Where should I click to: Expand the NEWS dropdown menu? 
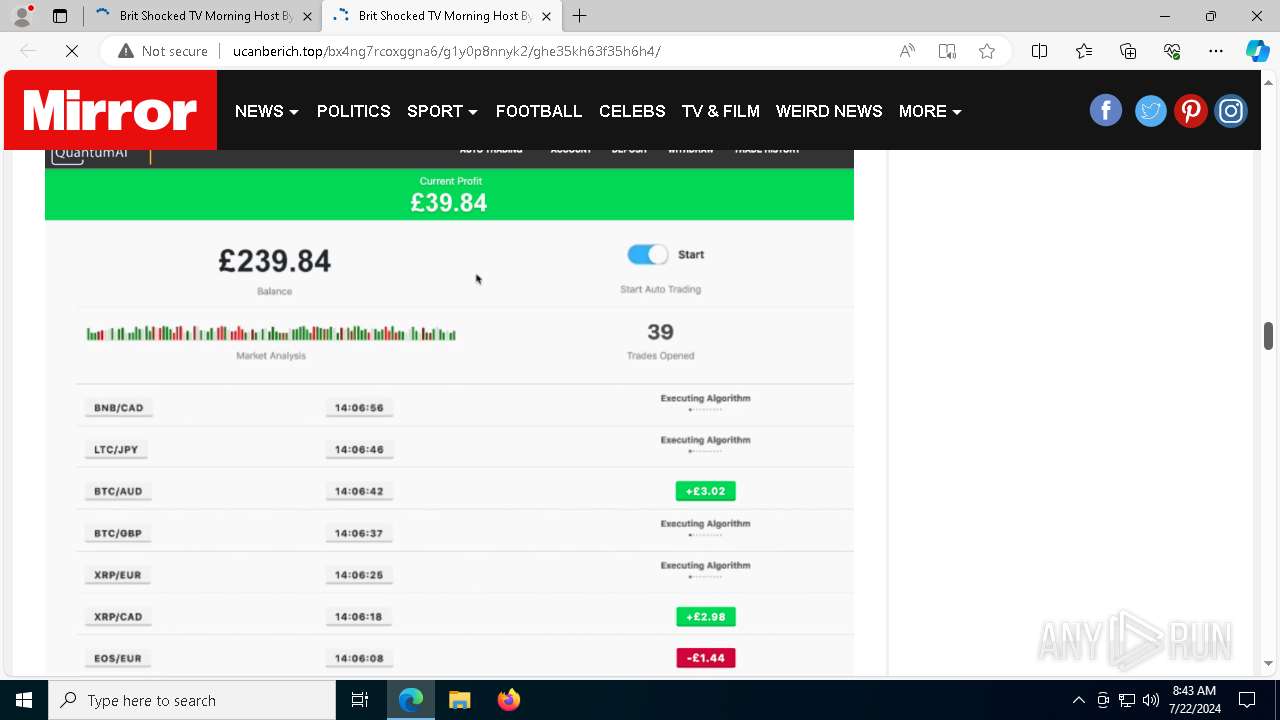tap(266, 111)
